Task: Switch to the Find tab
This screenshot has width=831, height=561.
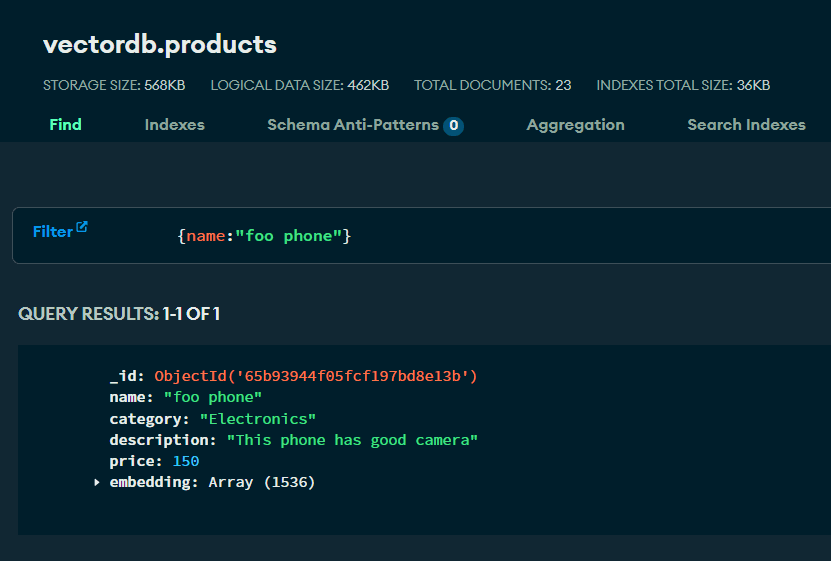Action: [x=65, y=125]
